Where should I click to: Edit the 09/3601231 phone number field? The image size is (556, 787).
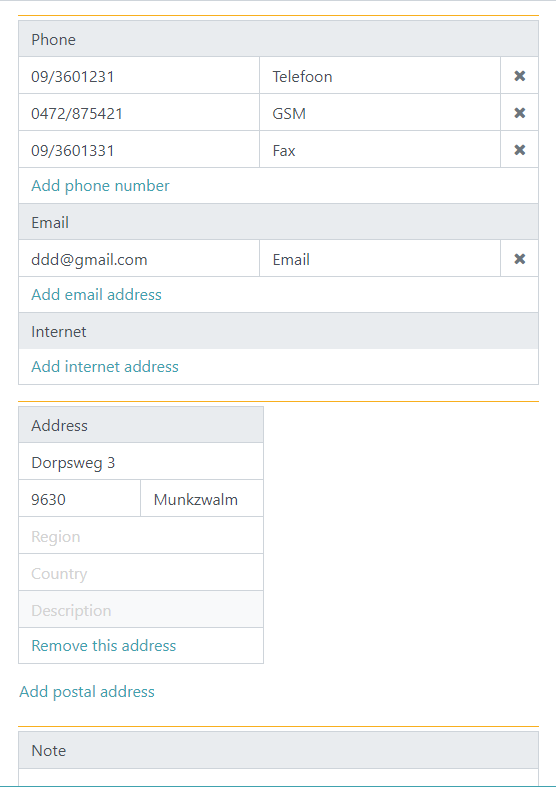click(139, 76)
